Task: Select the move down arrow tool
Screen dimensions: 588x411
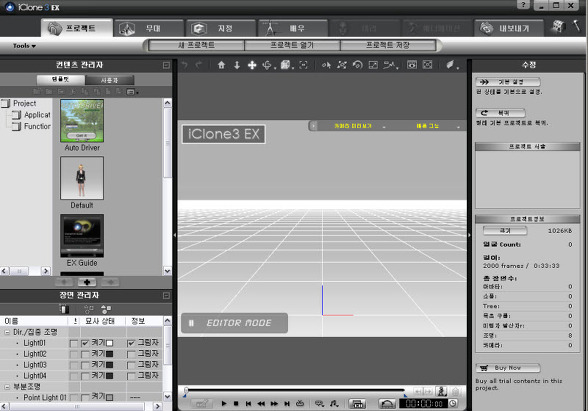Action: pyautogui.click(x=237, y=65)
